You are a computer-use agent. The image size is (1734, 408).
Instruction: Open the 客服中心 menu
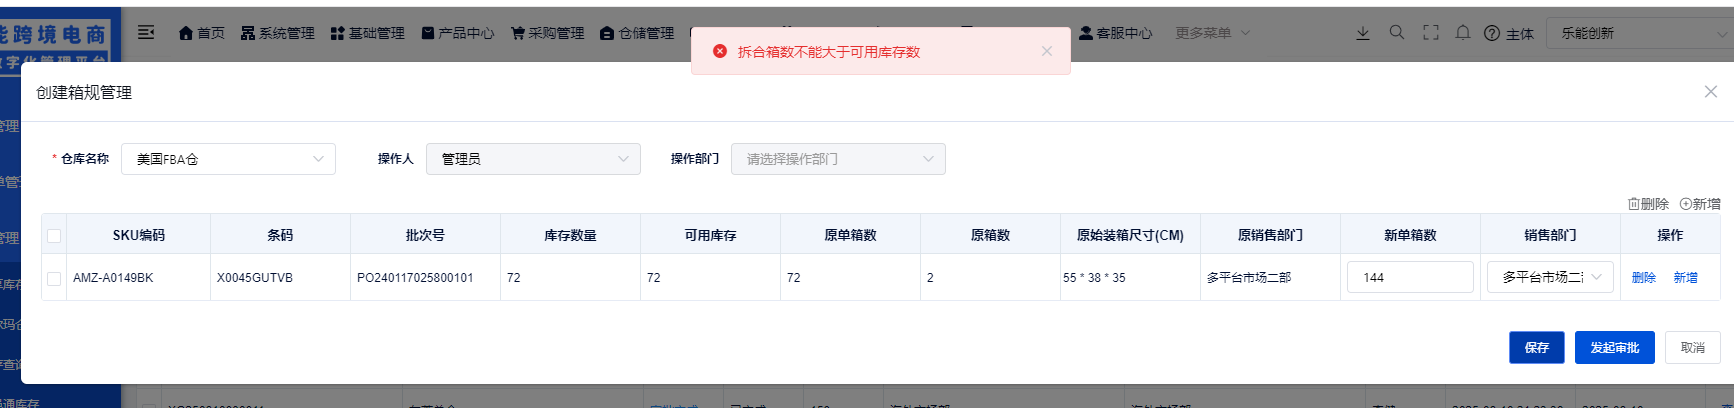[x=1115, y=33]
